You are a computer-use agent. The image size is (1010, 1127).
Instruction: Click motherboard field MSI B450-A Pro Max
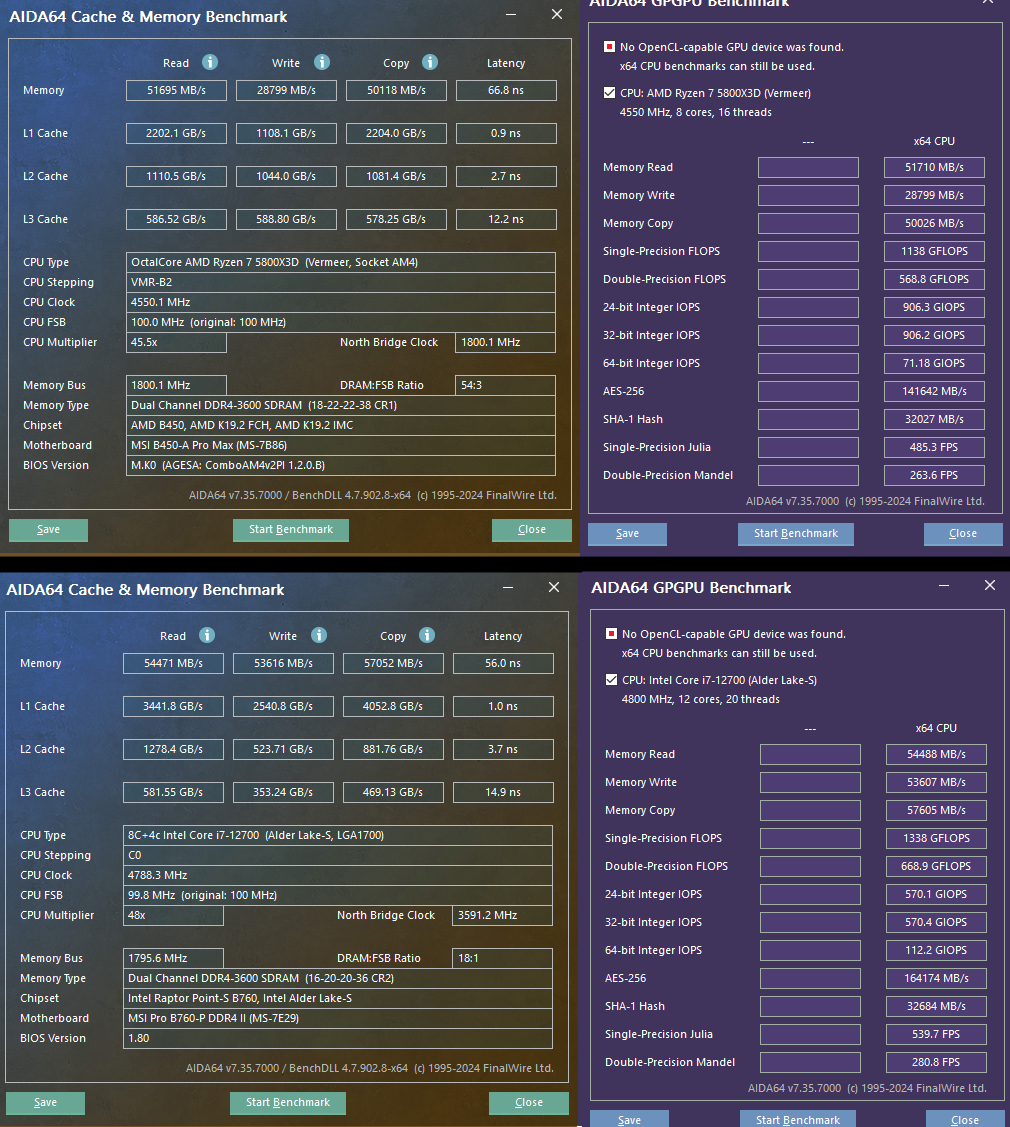tap(341, 446)
